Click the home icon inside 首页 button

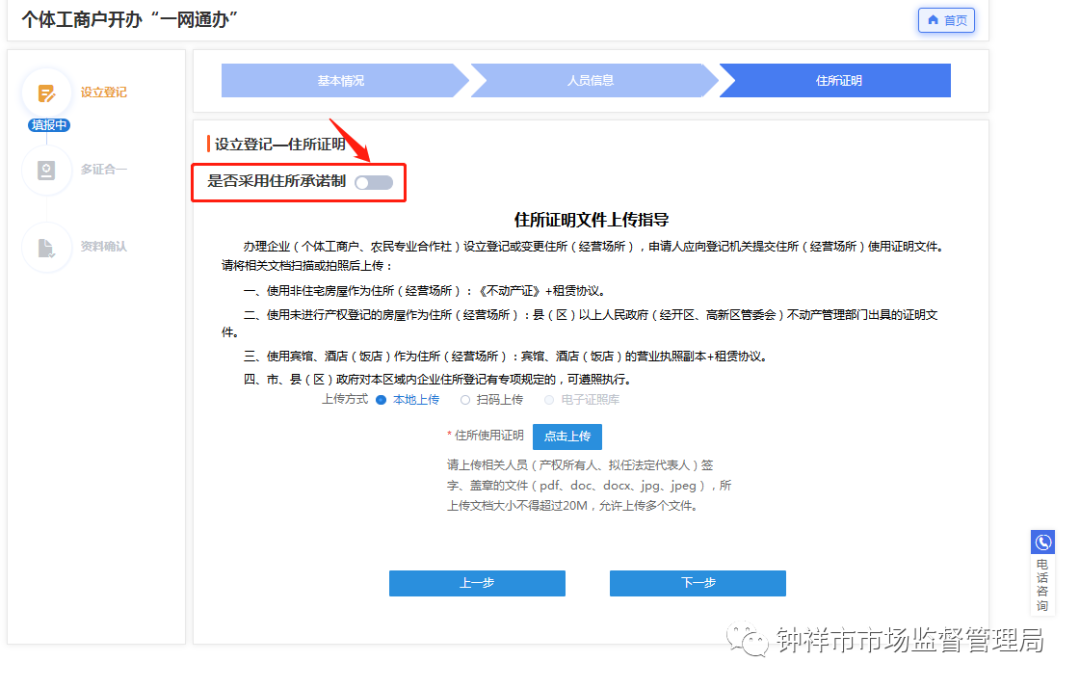[933, 20]
